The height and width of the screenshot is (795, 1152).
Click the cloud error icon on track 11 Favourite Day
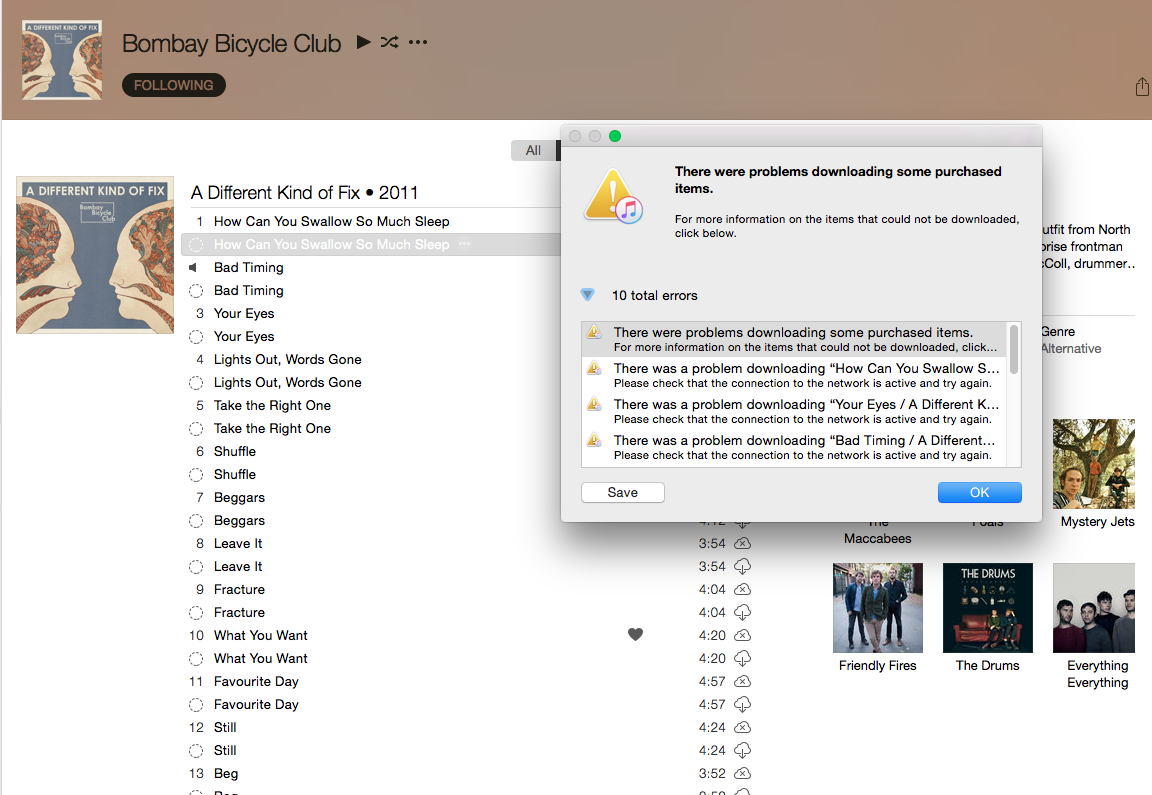point(743,682)
